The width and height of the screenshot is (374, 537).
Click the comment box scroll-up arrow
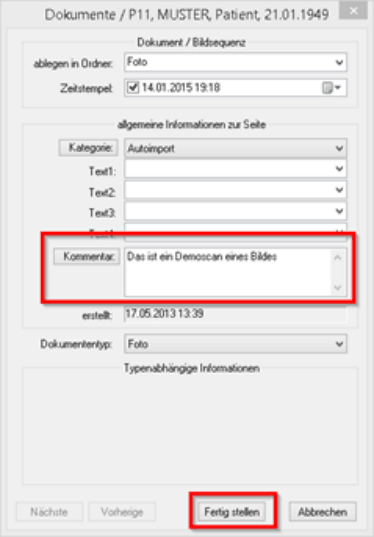point(338,258)
